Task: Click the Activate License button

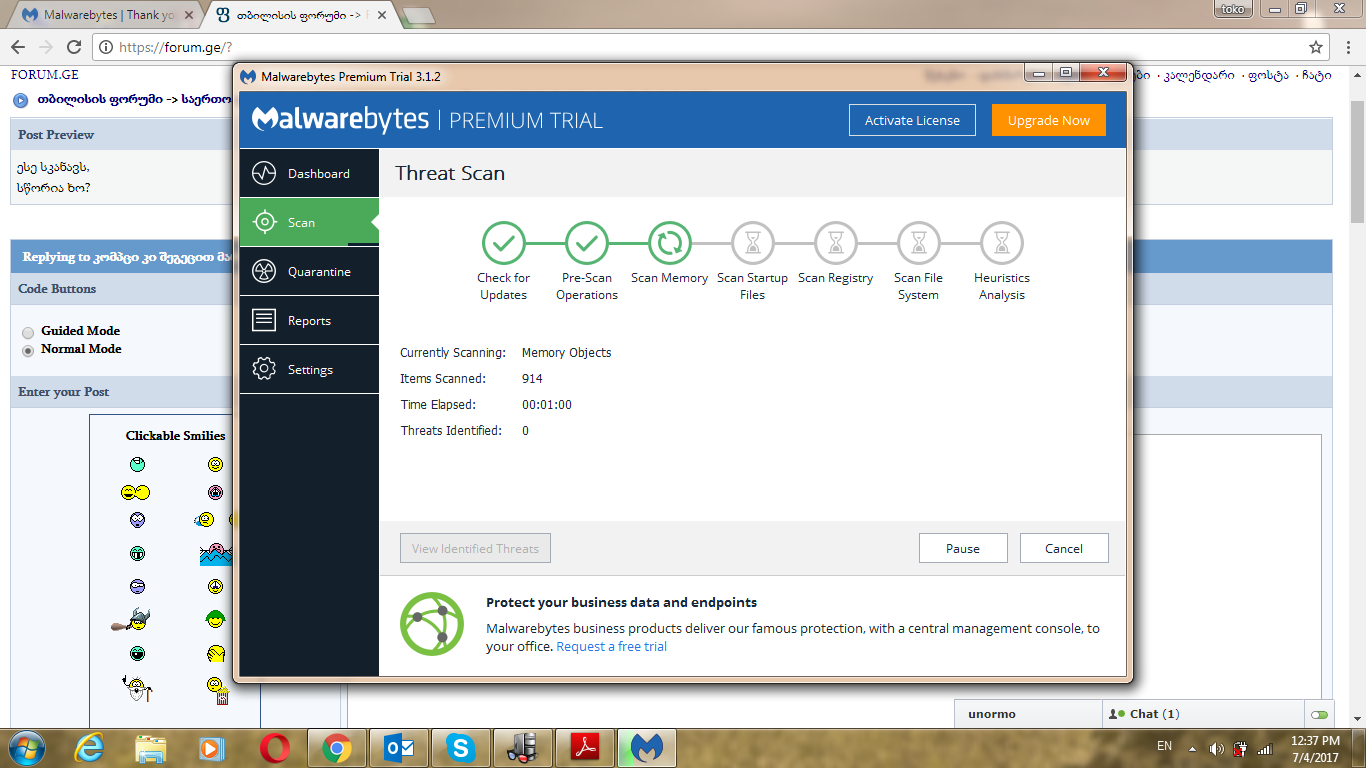Action: pyautogui.click(x=912, y=120)
